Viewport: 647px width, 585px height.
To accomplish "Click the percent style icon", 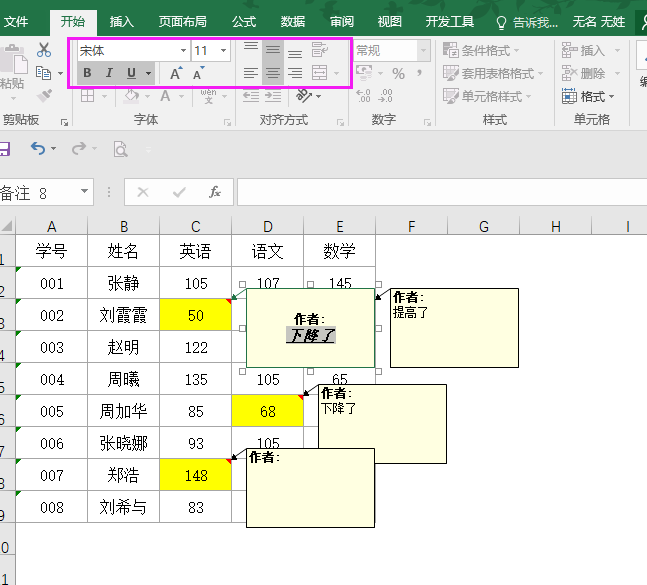I will [398, 73].
